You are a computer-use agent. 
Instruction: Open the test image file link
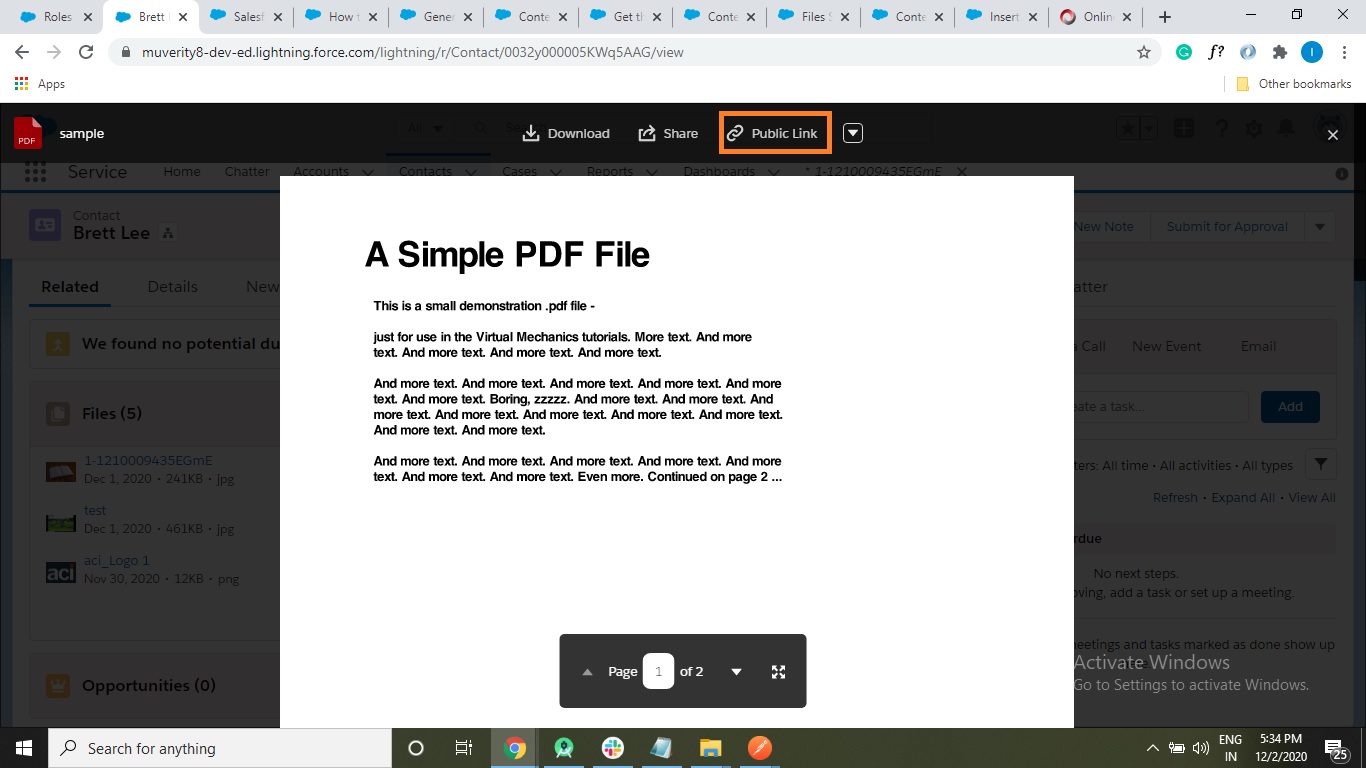coord(94,510)
